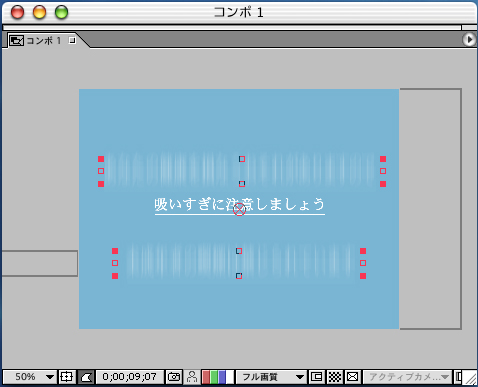Click bottom-right handle of lower blurred layer
The height and width of the screenshot is (387, 478).
[x=363, y=276]
